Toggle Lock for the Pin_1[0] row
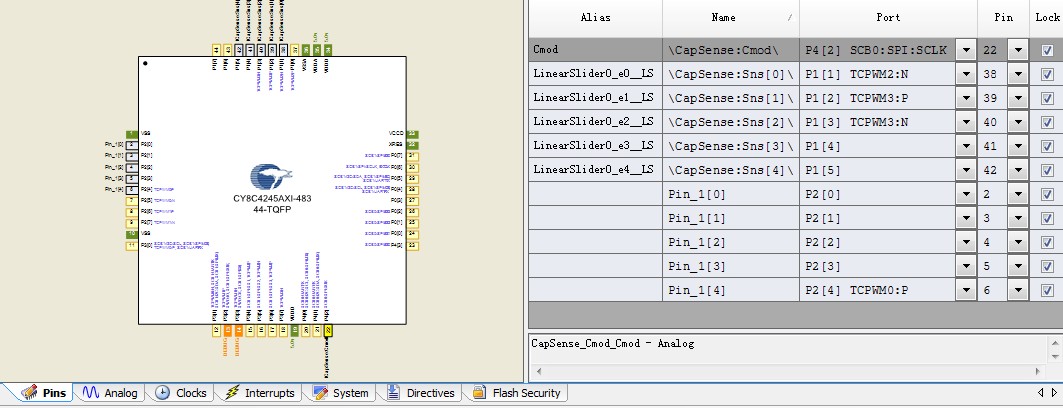The width and height of the screenshot is (1063, 408). [x=1047, y=194]
